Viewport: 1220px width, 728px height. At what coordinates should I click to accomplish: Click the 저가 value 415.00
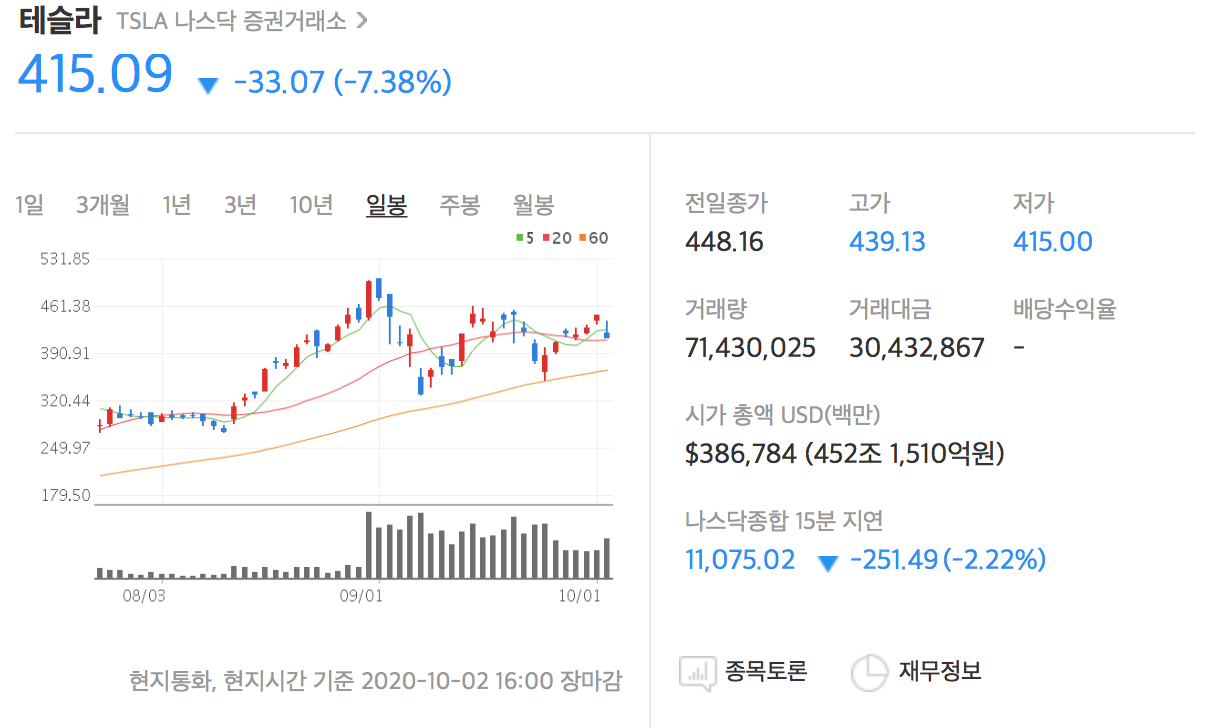point(1053,242)
